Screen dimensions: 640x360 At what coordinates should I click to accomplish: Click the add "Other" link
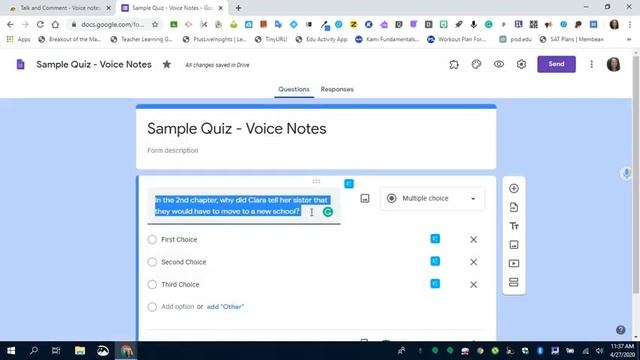pyautogui.click(x=225, y=307)
